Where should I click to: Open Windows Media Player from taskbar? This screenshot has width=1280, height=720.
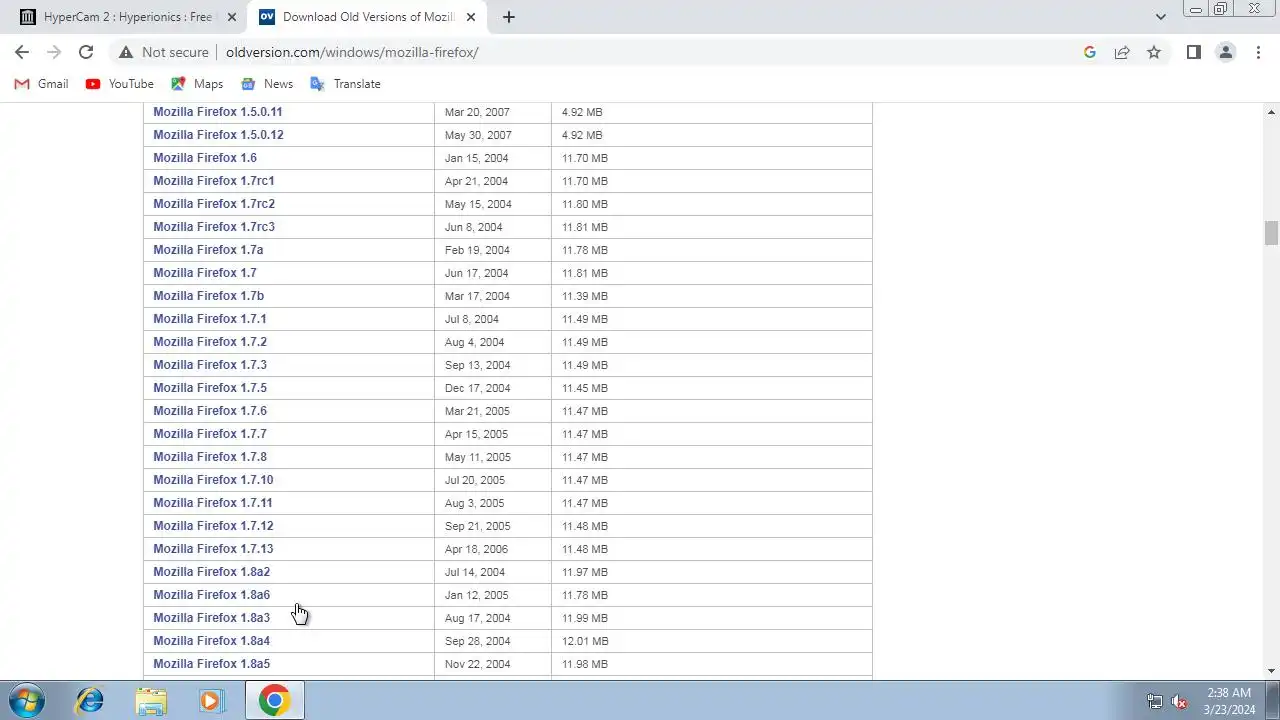212,700
